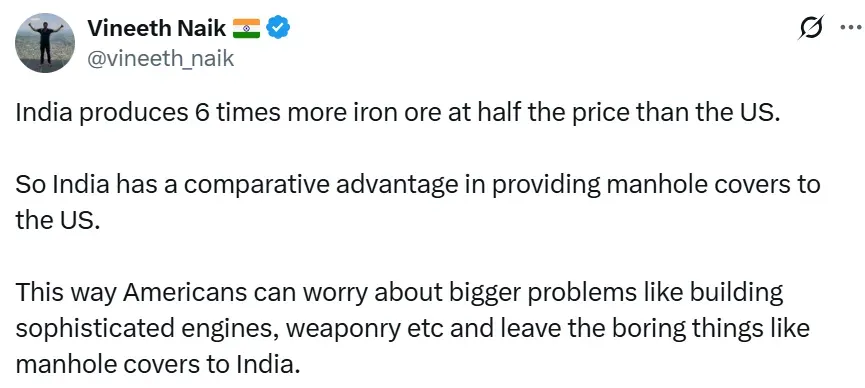The width and height of the screenshot is (865, 388).
Task: Open the @vineeth_naik handle link
Action: tap(161, 57)
